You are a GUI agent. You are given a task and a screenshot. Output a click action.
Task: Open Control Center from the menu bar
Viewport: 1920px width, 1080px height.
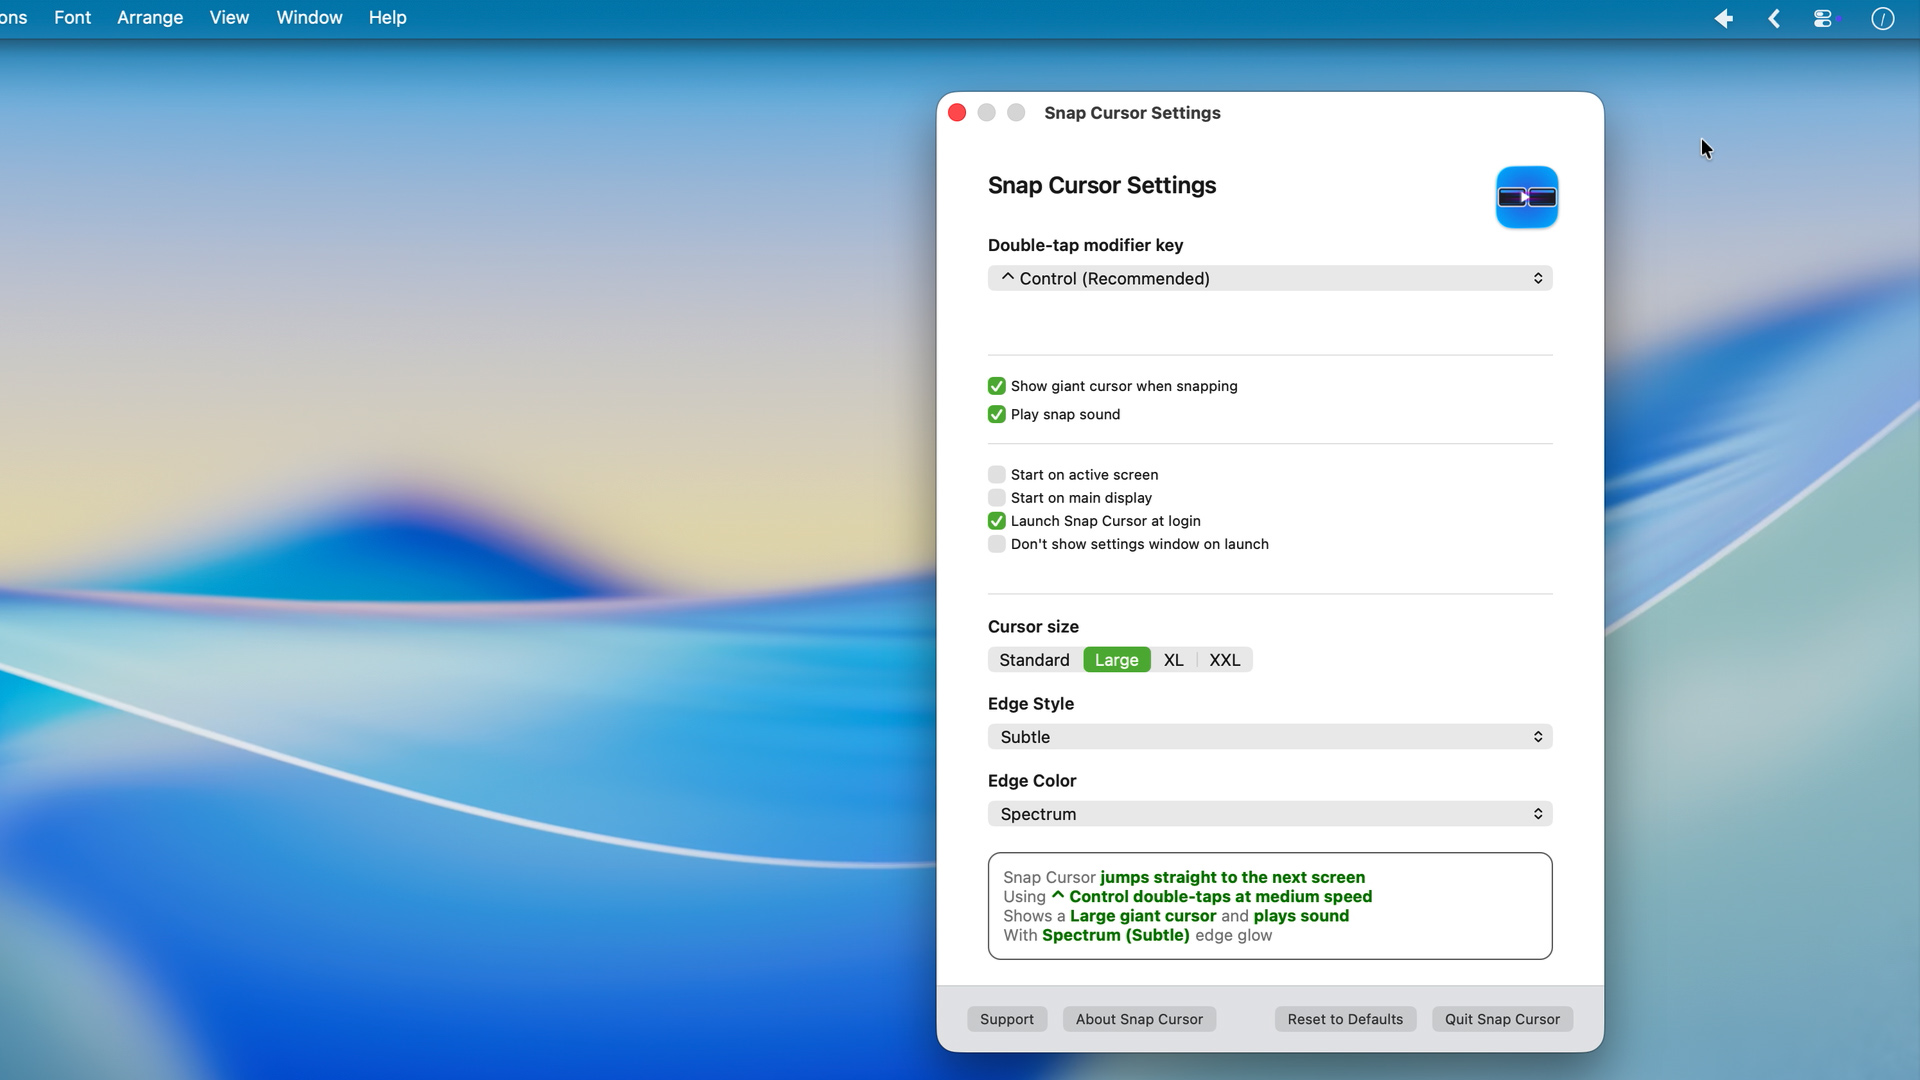pyautogui.click(x=1825, y=18)
